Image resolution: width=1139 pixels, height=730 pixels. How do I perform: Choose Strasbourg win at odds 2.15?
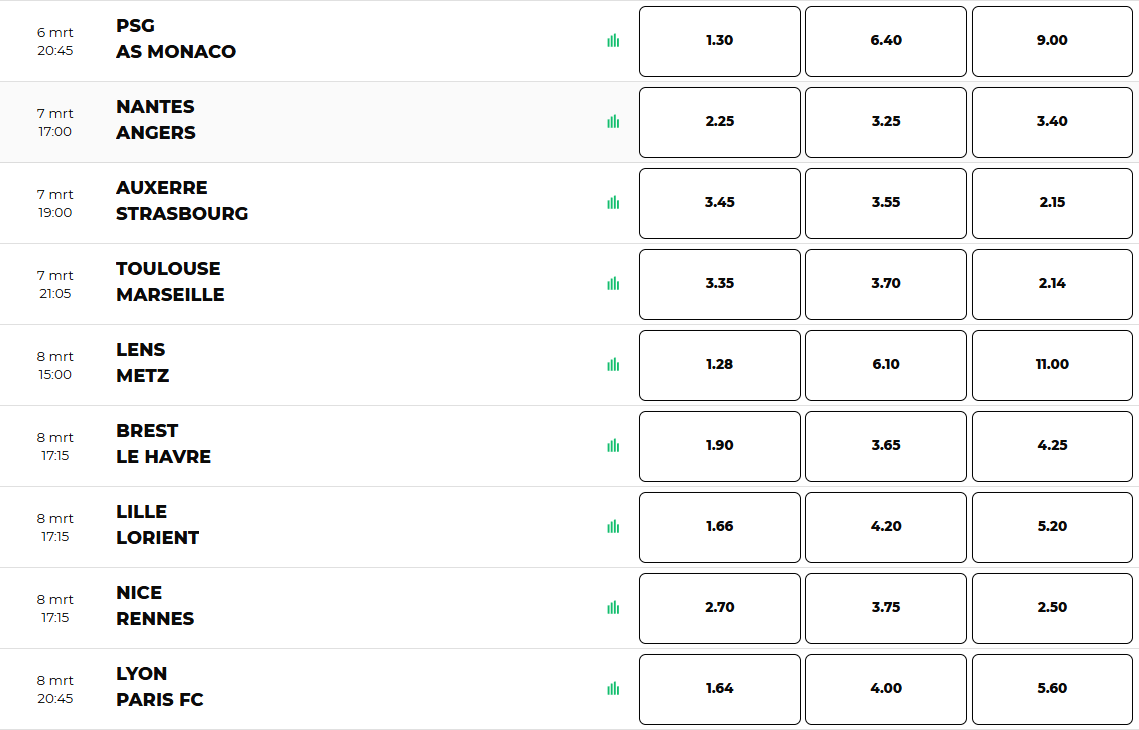[x=1052, y=203]
